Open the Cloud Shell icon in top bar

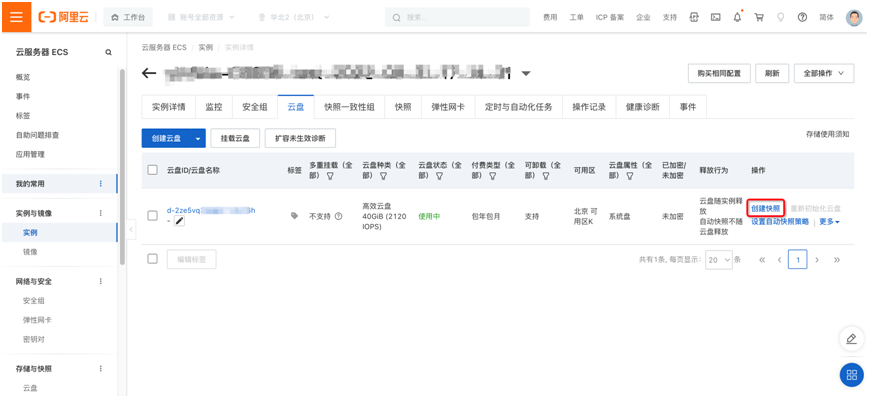click(715, 17)
